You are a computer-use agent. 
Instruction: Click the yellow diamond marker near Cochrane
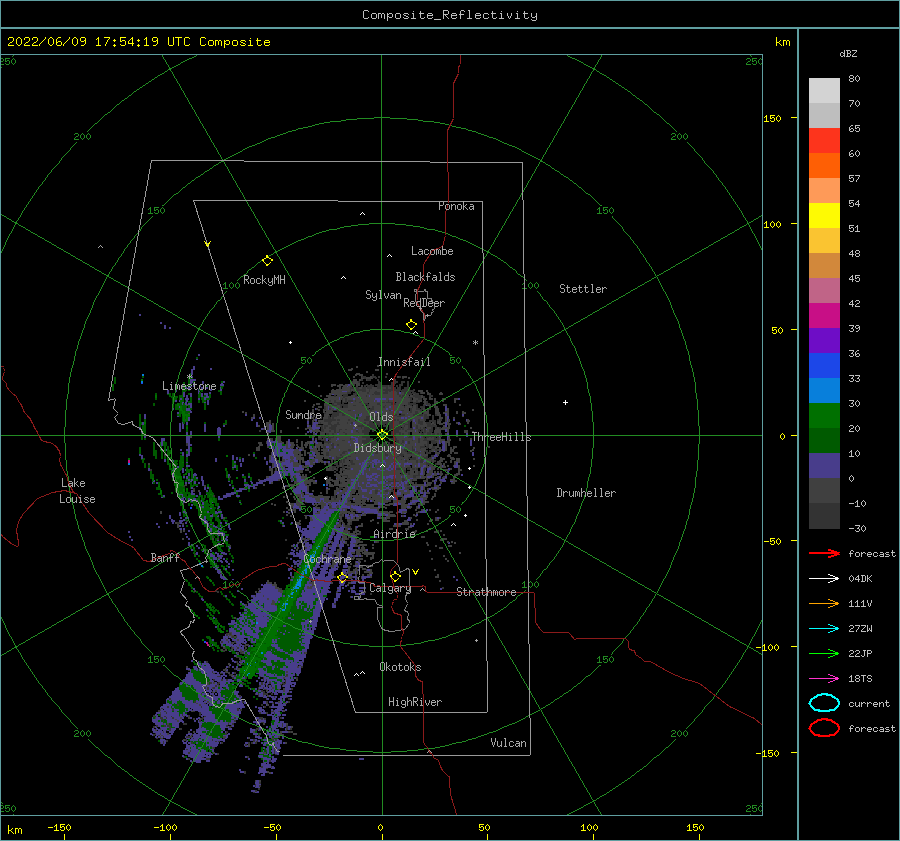pos(343,577)
